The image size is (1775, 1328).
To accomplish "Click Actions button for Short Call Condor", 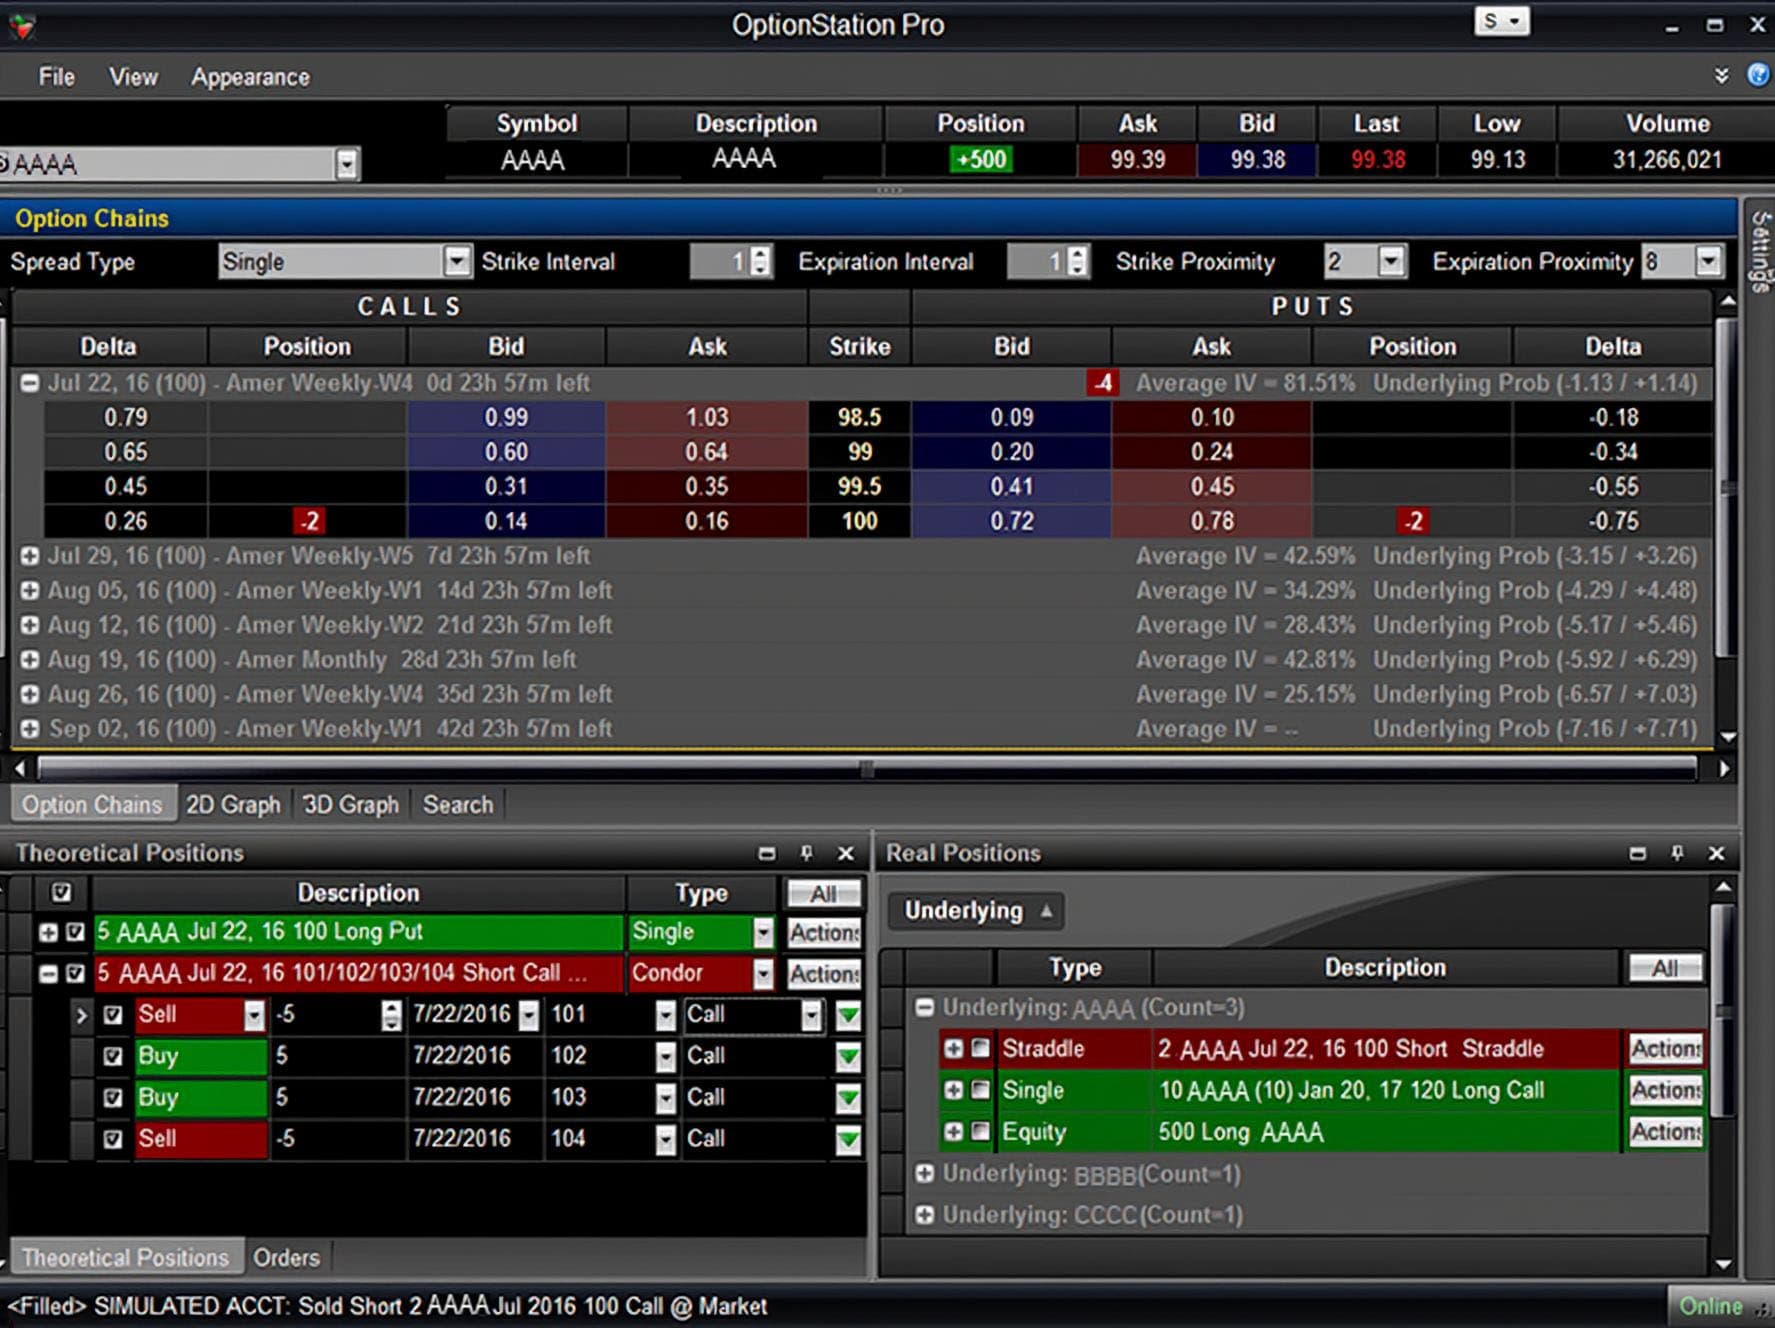I will tap(824, 974).
